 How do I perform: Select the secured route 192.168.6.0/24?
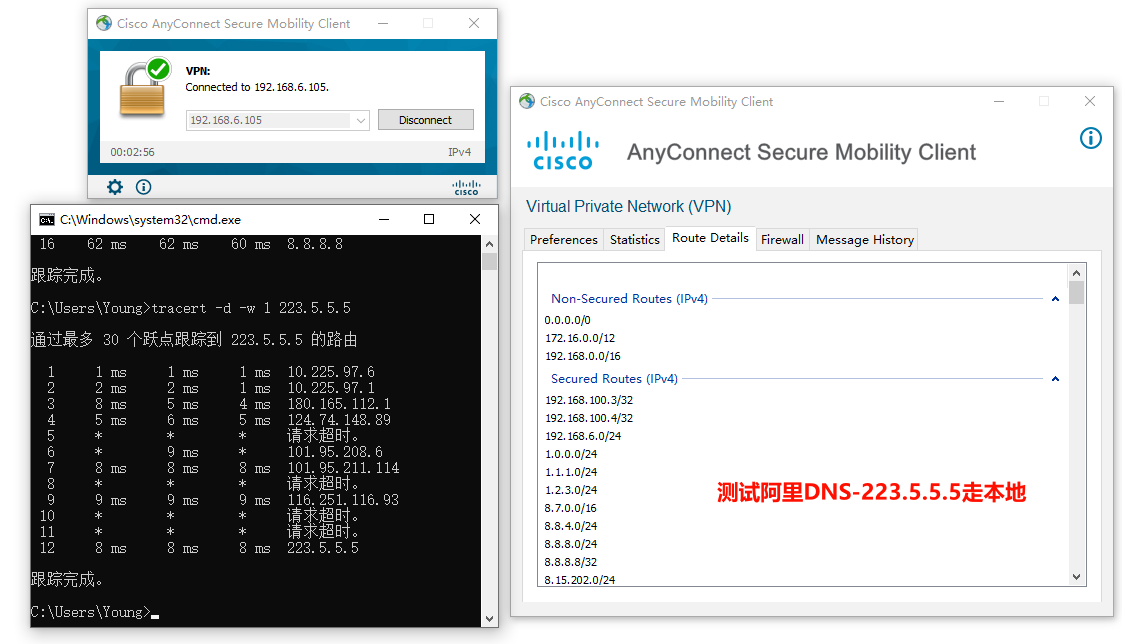click(583, 436)
